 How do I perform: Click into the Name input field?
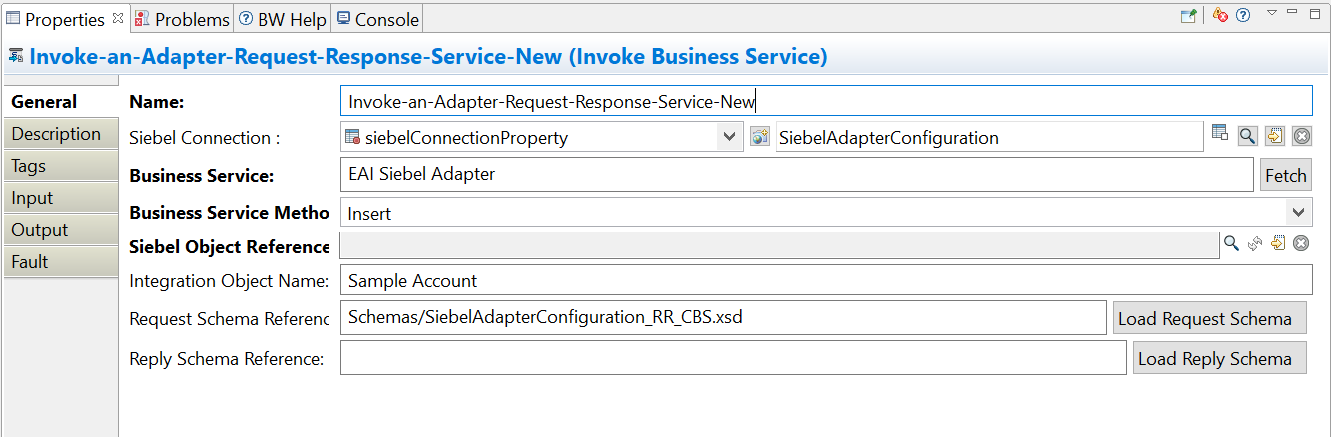(x=826, y=101)
